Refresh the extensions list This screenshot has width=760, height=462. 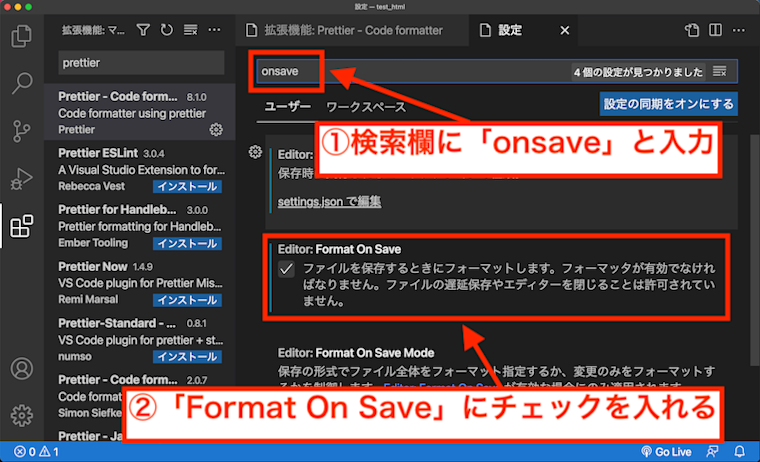(167, 31)
